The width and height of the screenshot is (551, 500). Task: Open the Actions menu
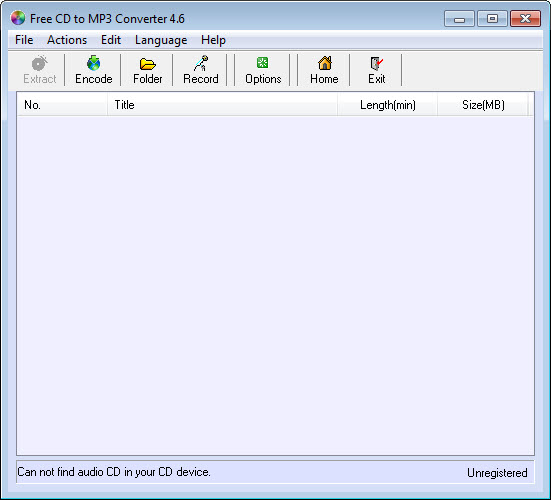(67, 40)
